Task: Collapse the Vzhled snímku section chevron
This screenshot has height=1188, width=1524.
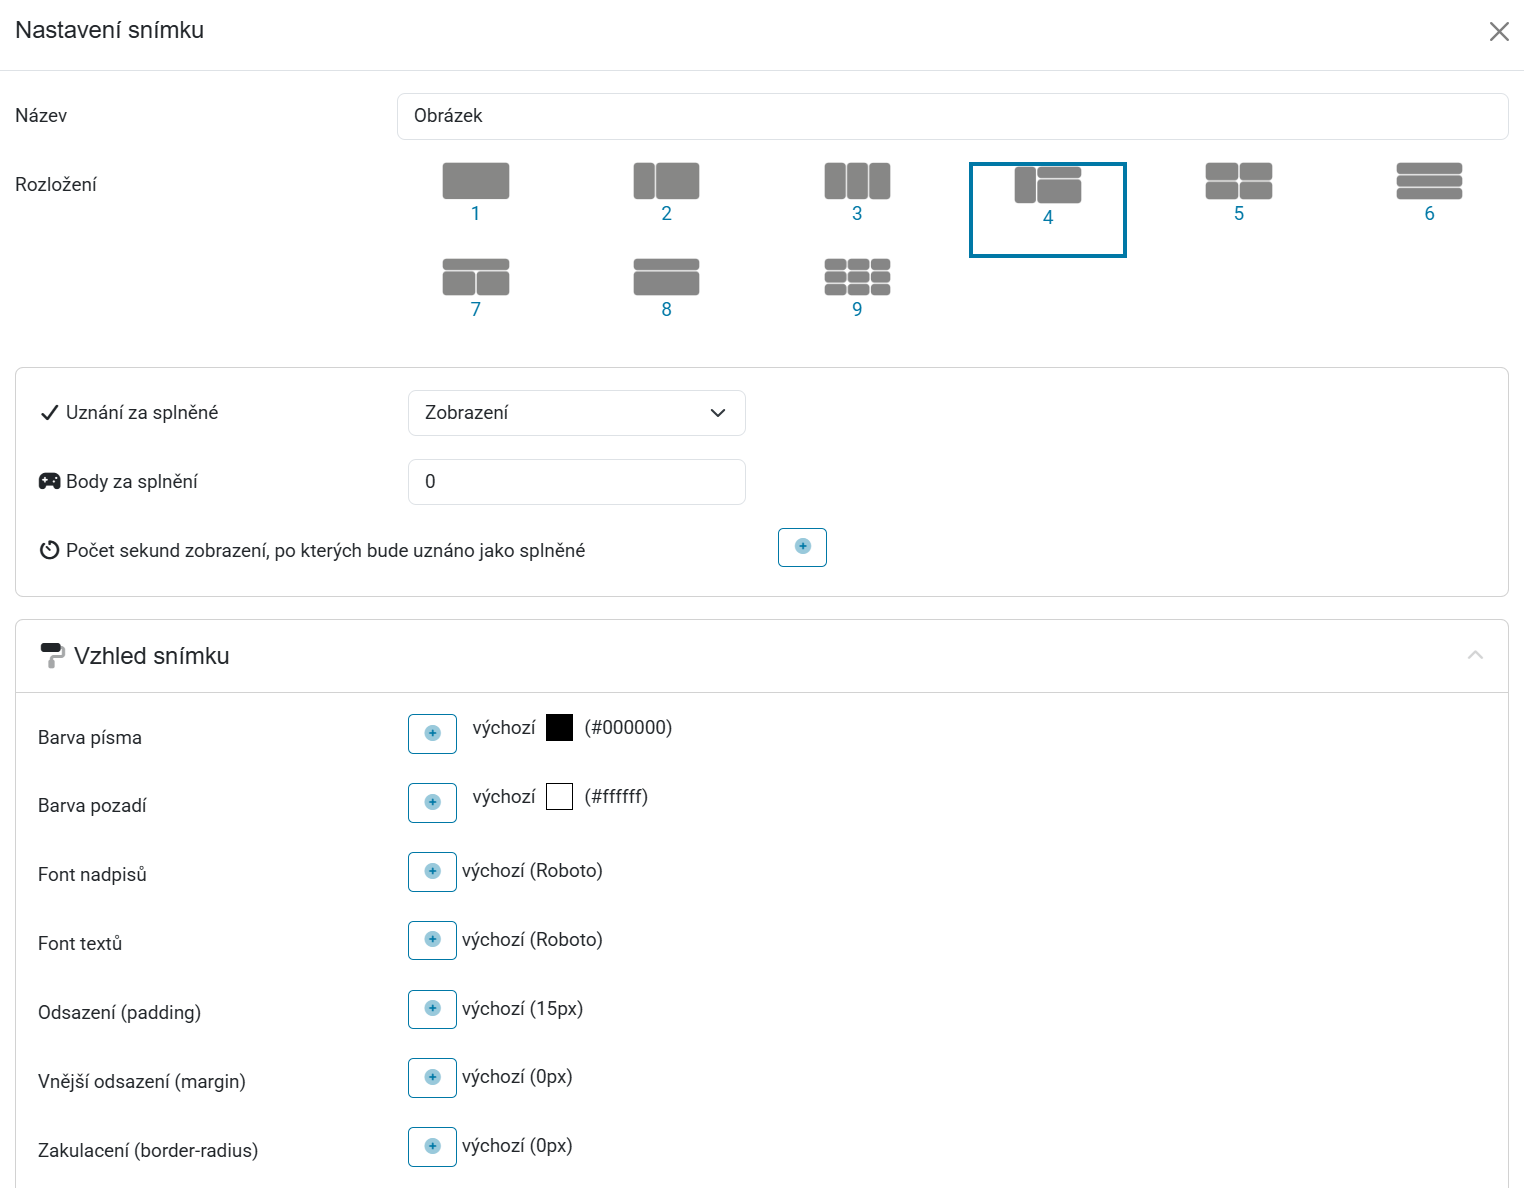Action: click(1475, 655)
